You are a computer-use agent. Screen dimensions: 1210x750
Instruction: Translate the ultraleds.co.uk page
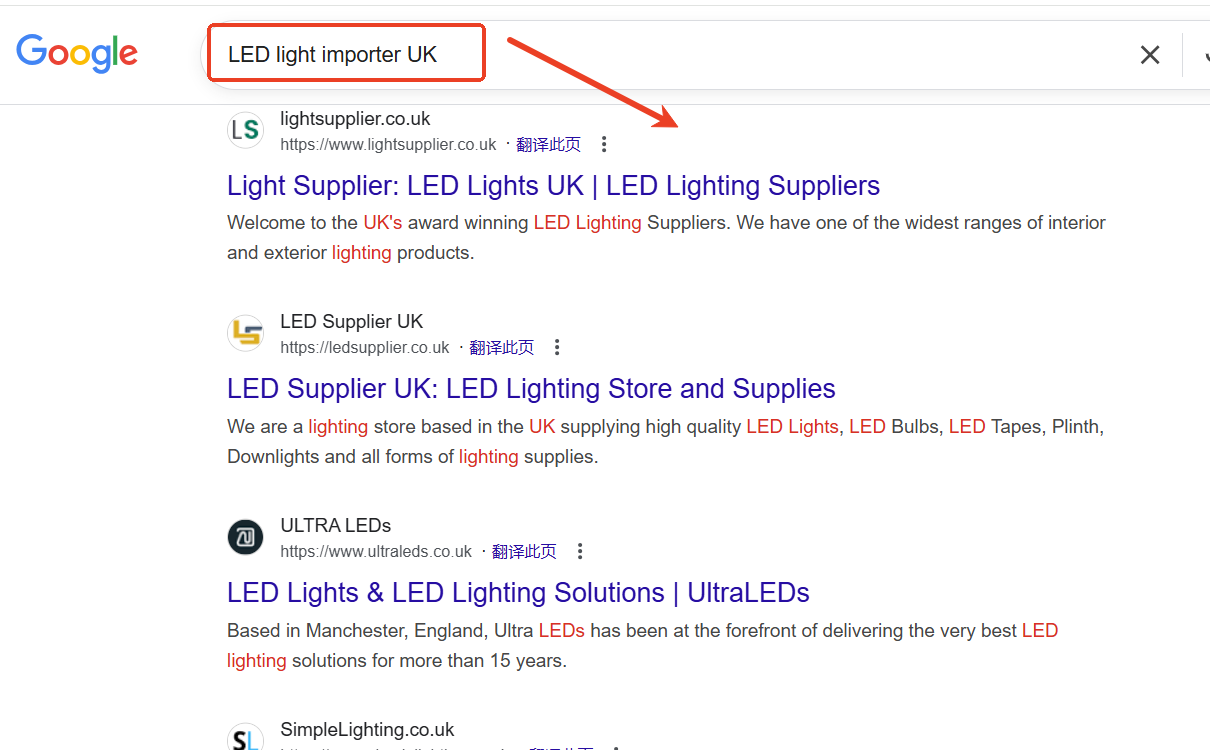[524, 551]
